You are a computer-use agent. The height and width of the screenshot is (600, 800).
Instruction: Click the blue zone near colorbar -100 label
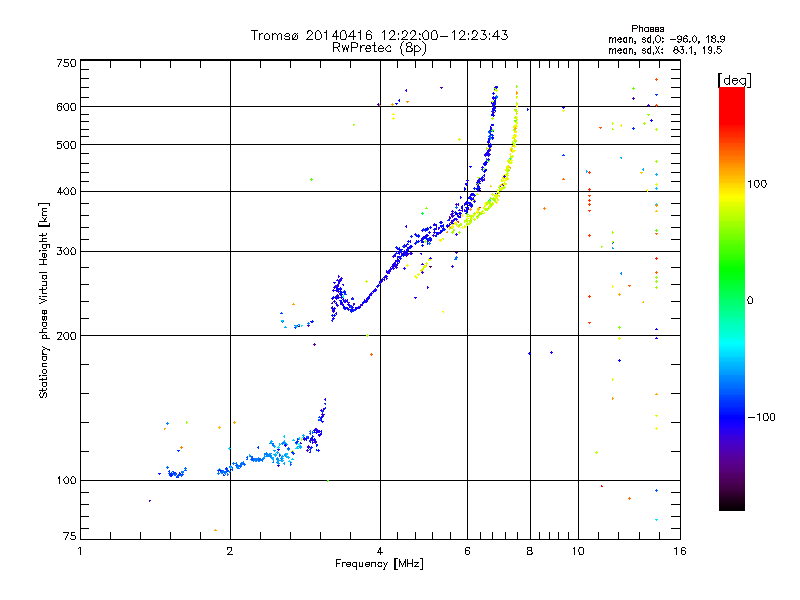[732, 417]
